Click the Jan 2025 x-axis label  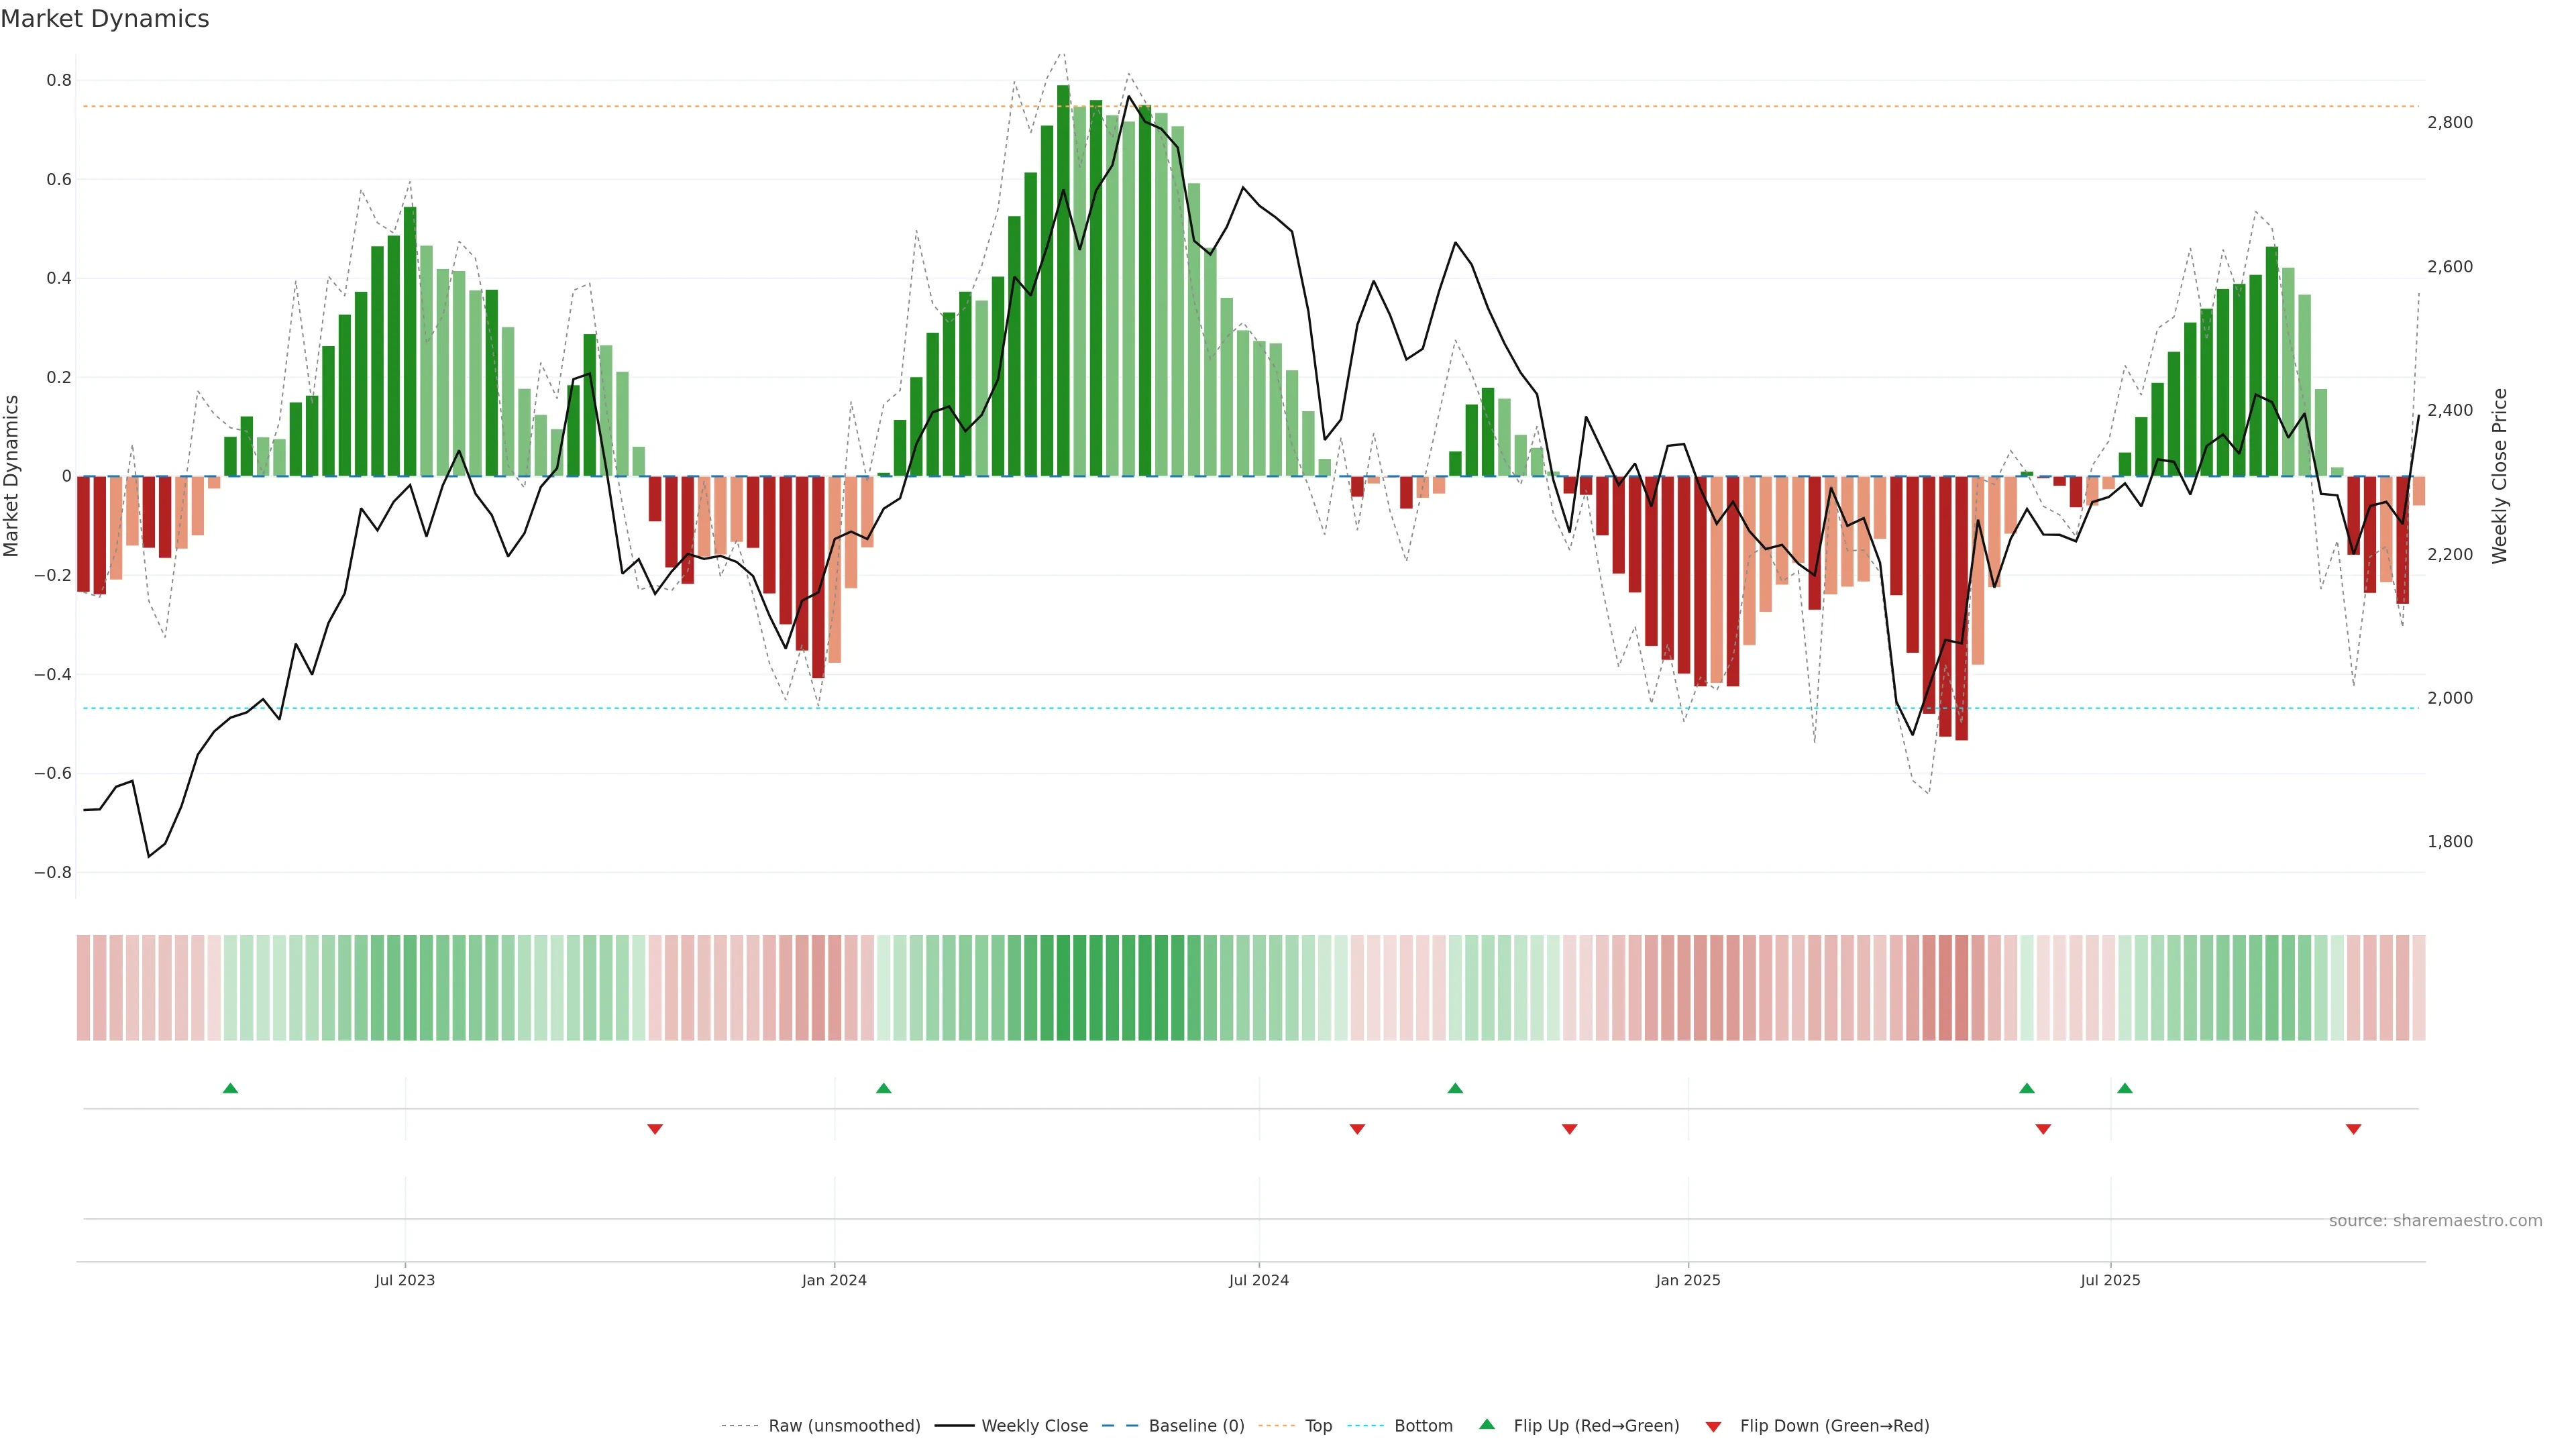[1687, 1280]
